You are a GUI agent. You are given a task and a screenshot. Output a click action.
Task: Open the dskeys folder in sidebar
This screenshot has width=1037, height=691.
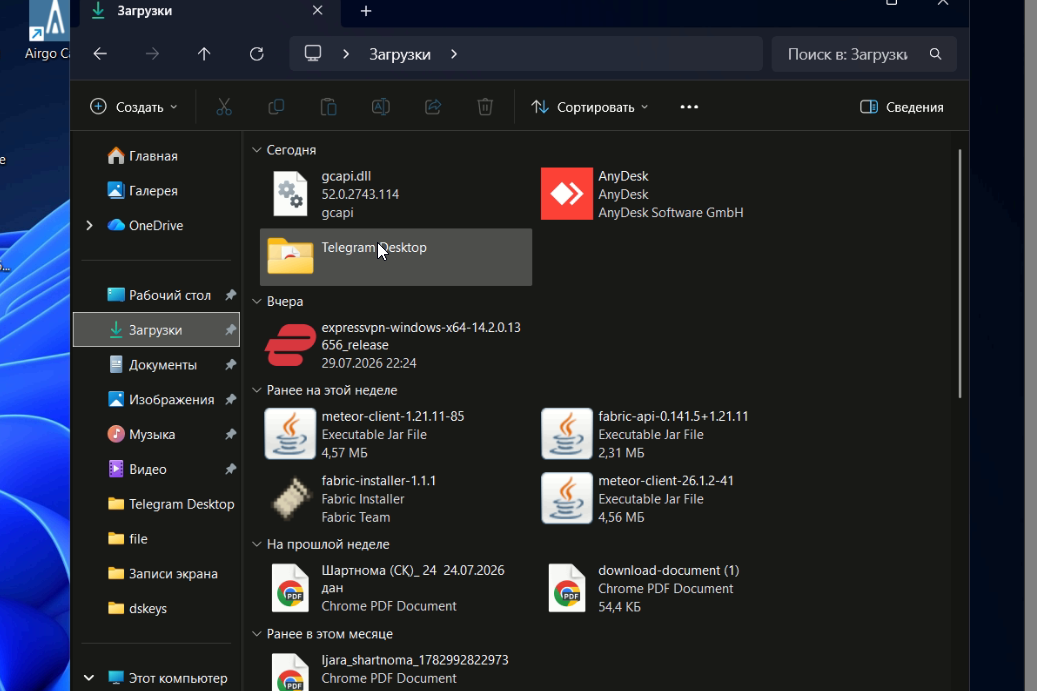coord(156,608)
